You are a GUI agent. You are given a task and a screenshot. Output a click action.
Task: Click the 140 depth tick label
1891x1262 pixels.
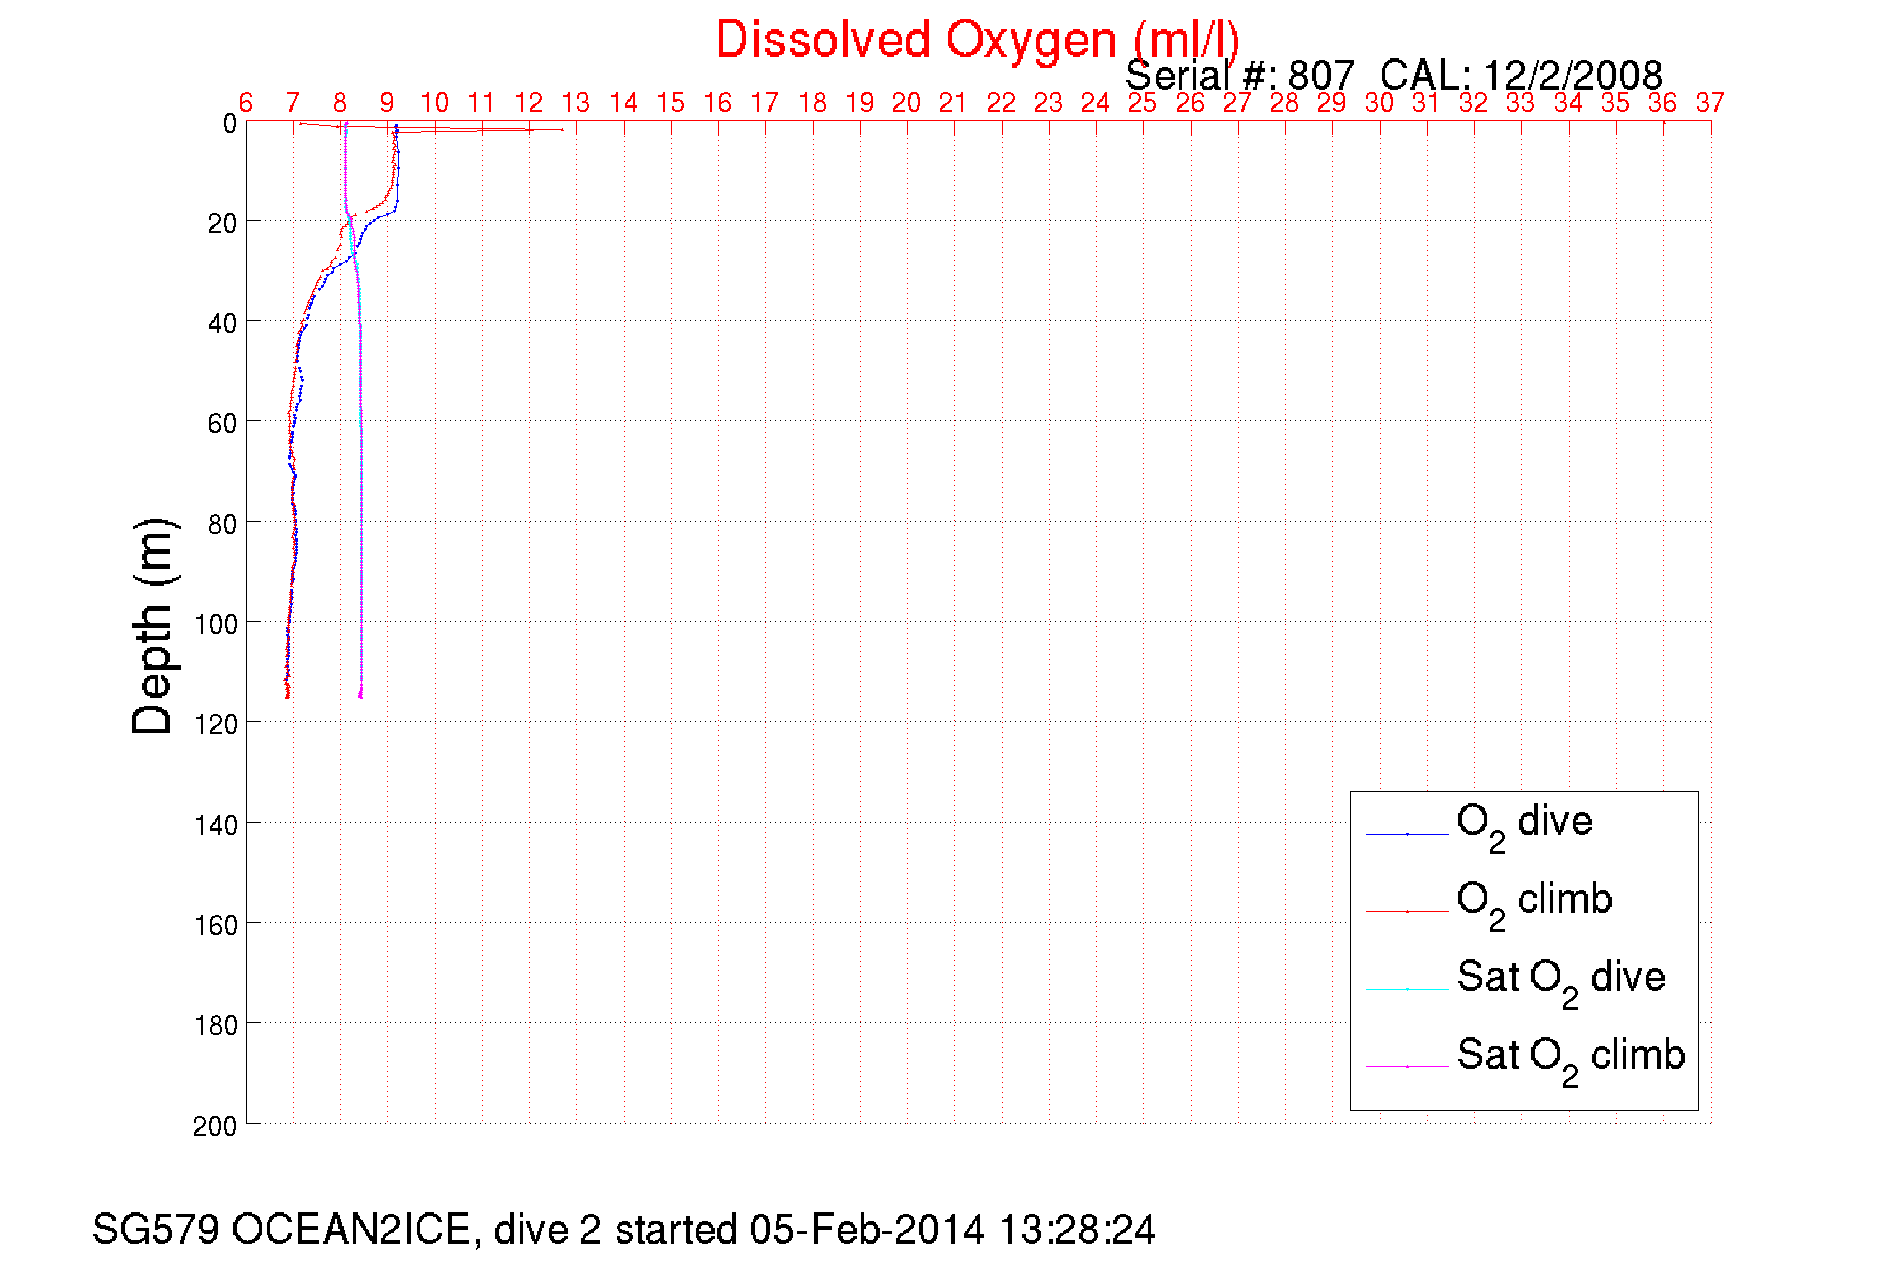tap(215, 825)
